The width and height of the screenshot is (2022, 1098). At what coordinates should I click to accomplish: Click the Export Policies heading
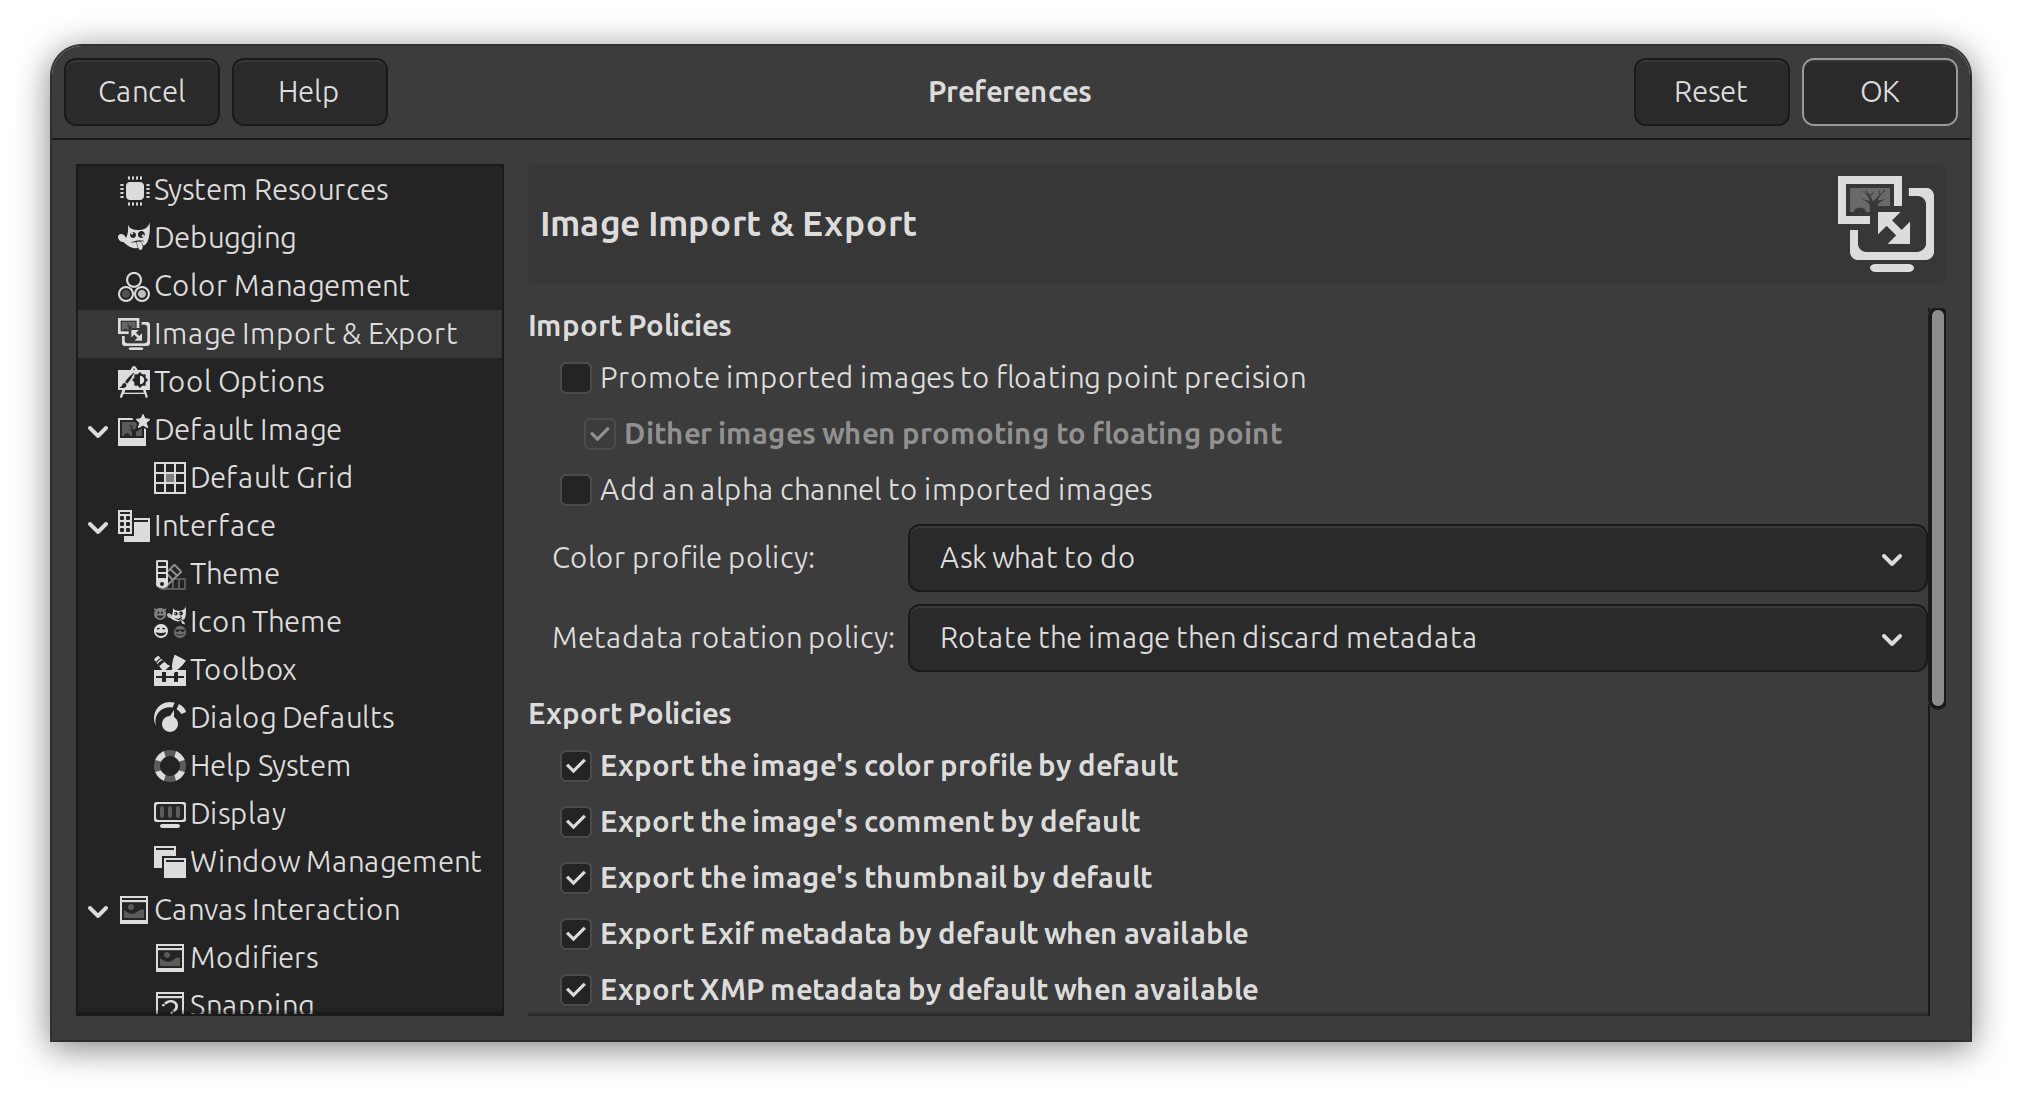coord(629,714)
